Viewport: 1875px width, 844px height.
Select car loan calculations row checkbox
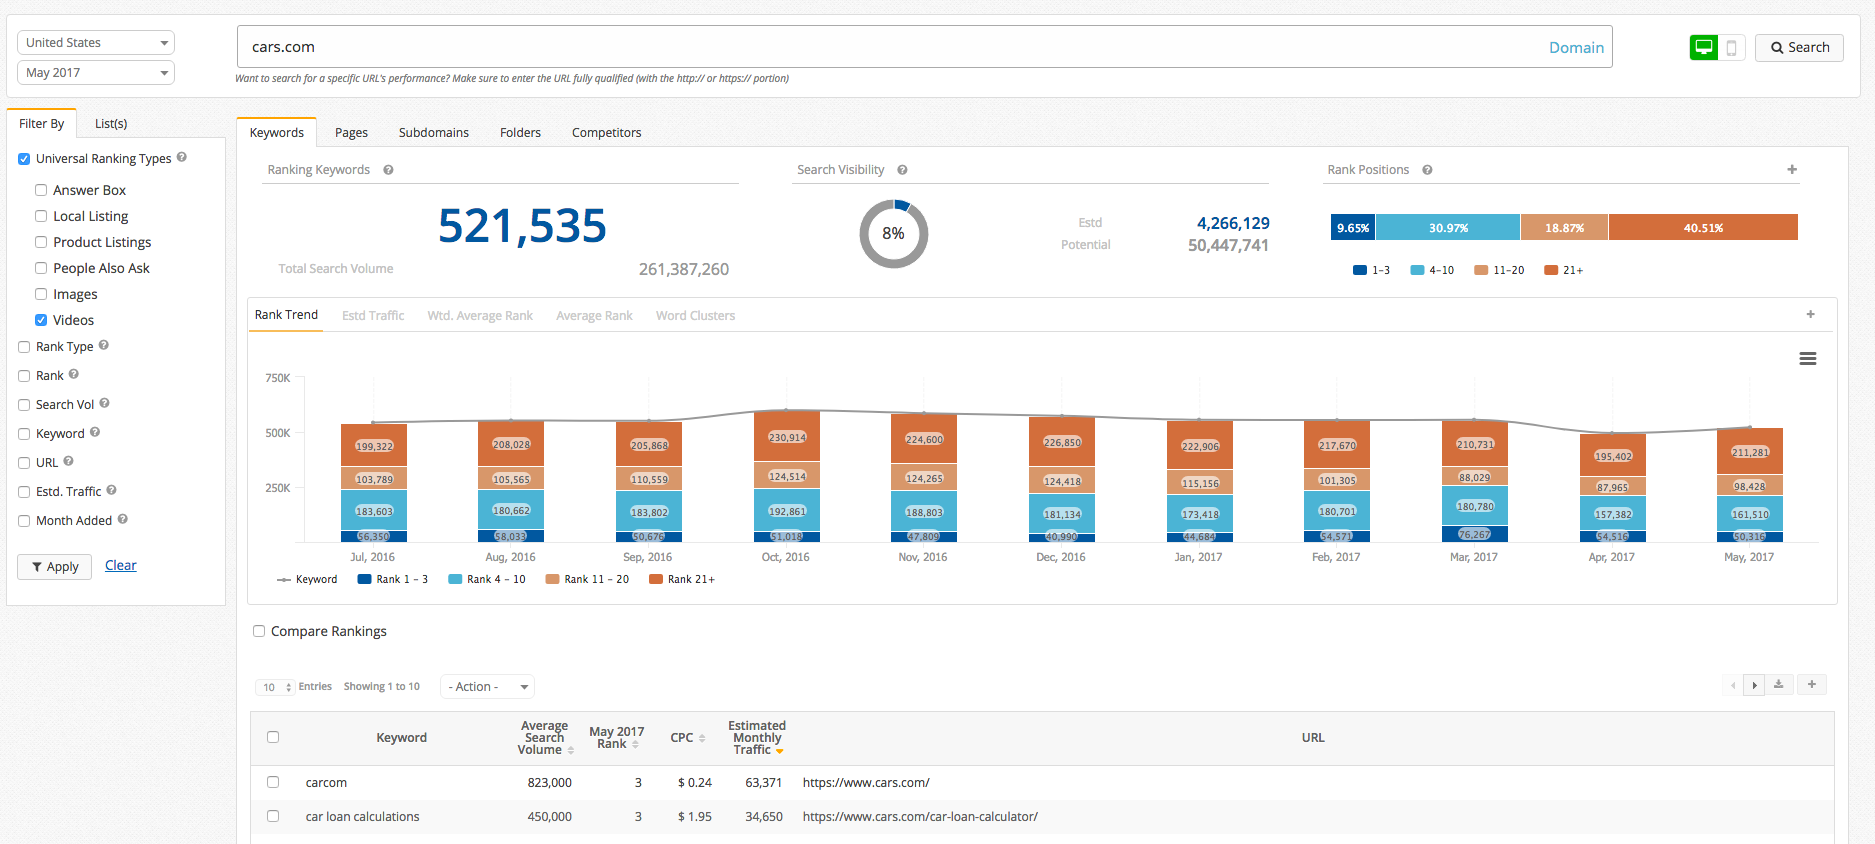coord(273,816)
